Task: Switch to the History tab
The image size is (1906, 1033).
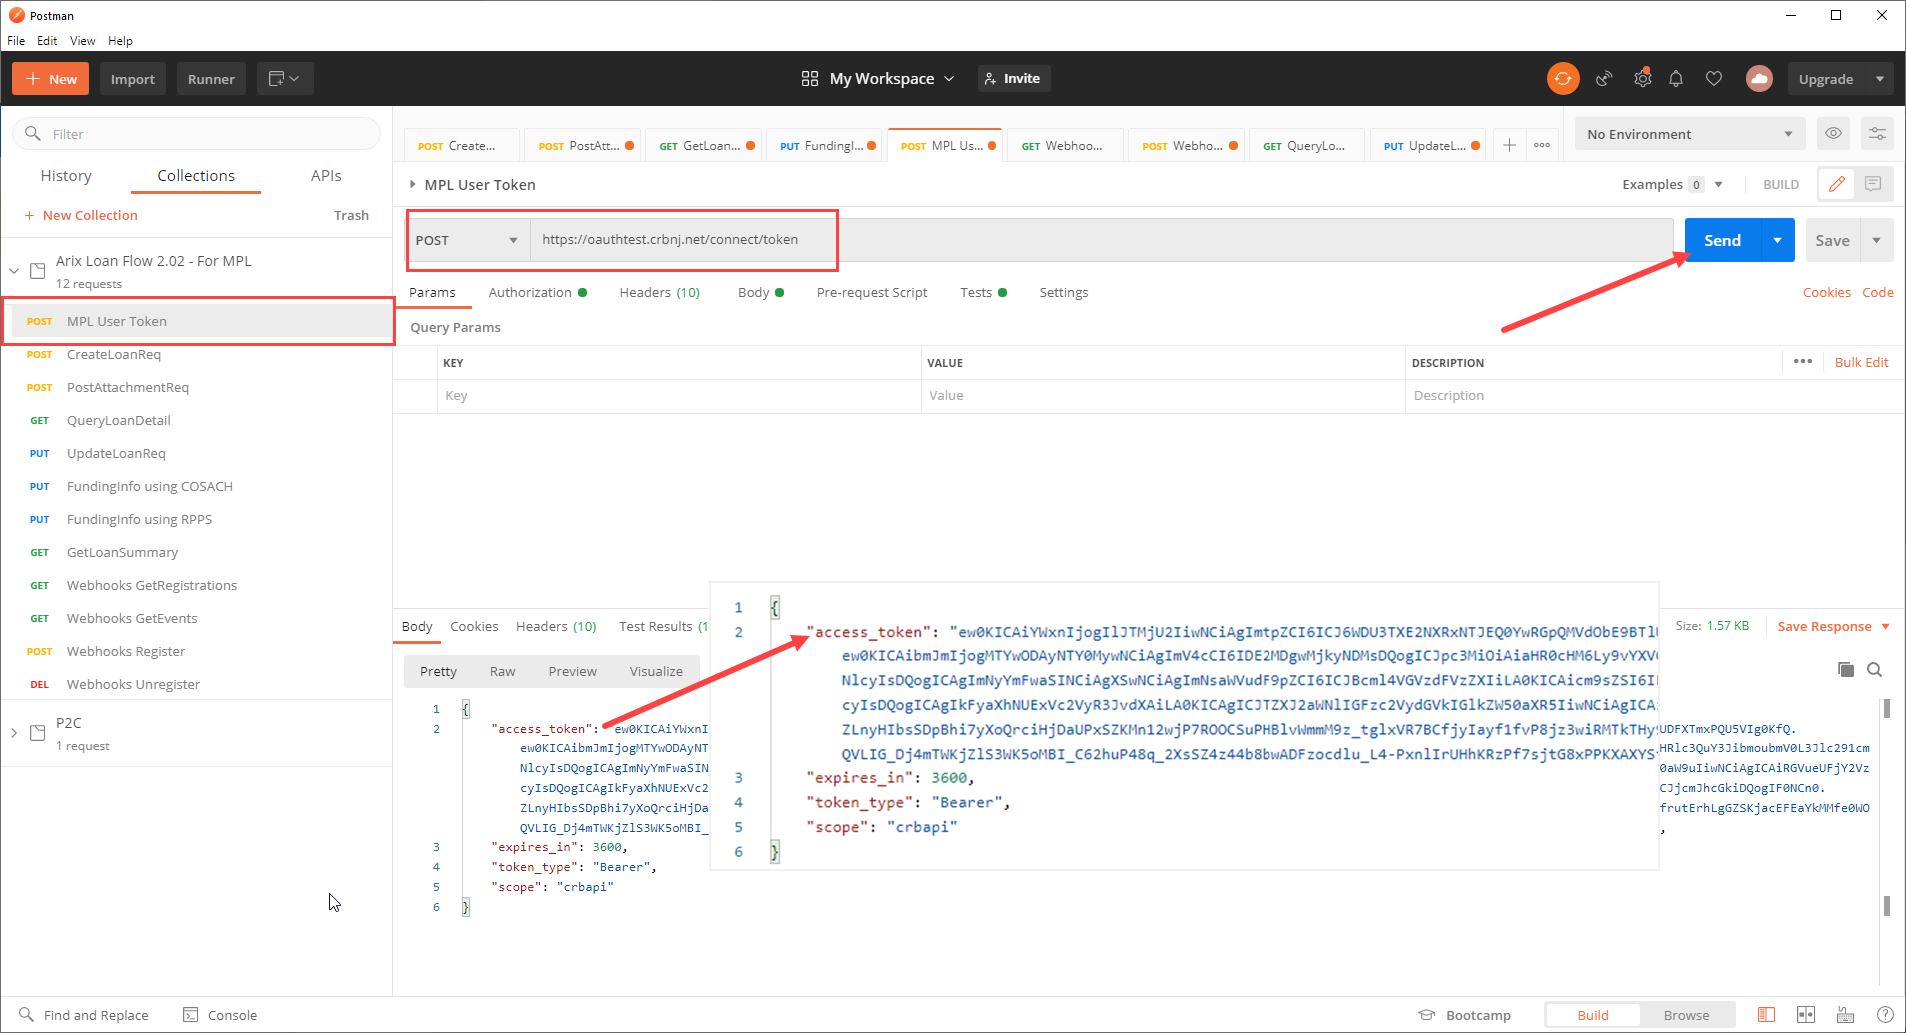Action: pyautogui.click(x=66, y=175)
